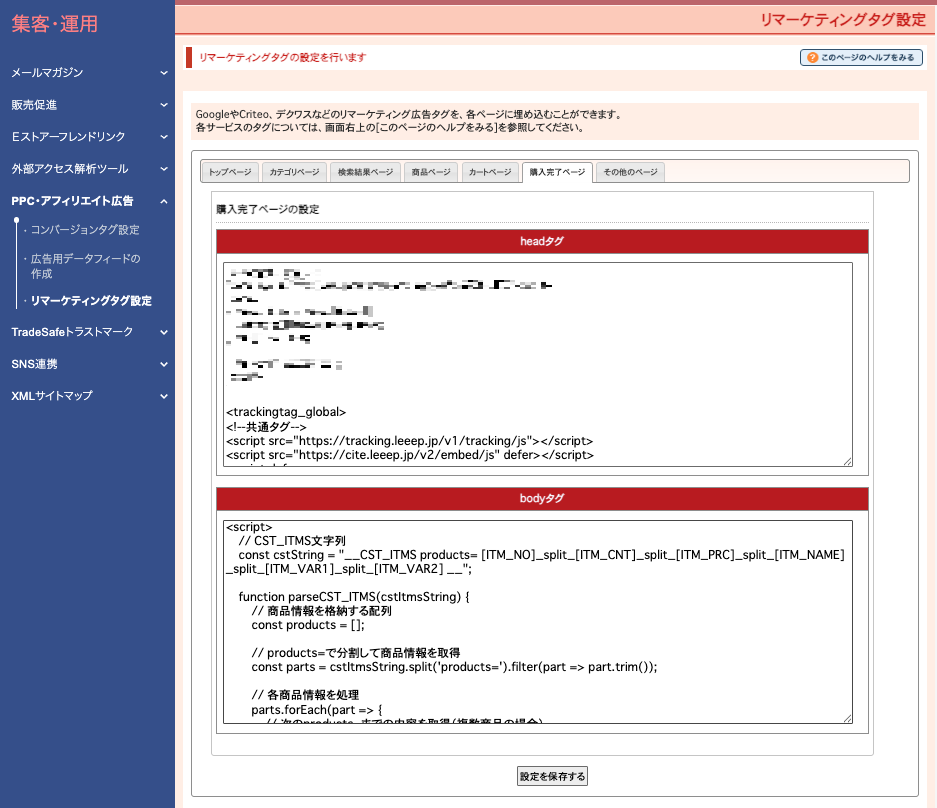
Task: Click the help question-mark icon
Action: click(812, 57)
